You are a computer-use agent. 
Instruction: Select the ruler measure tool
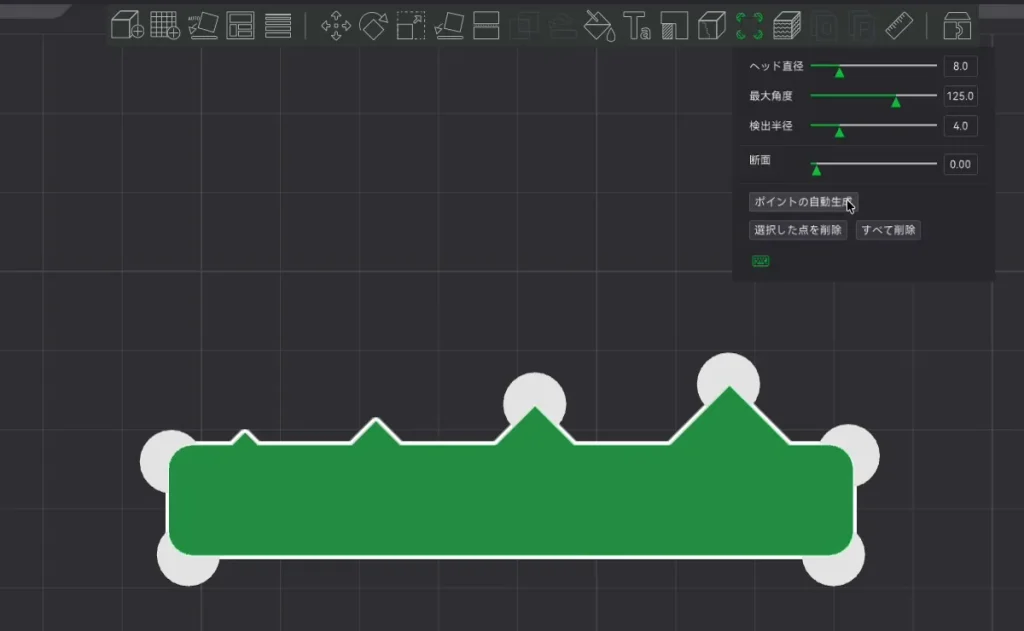click(899, 26)
